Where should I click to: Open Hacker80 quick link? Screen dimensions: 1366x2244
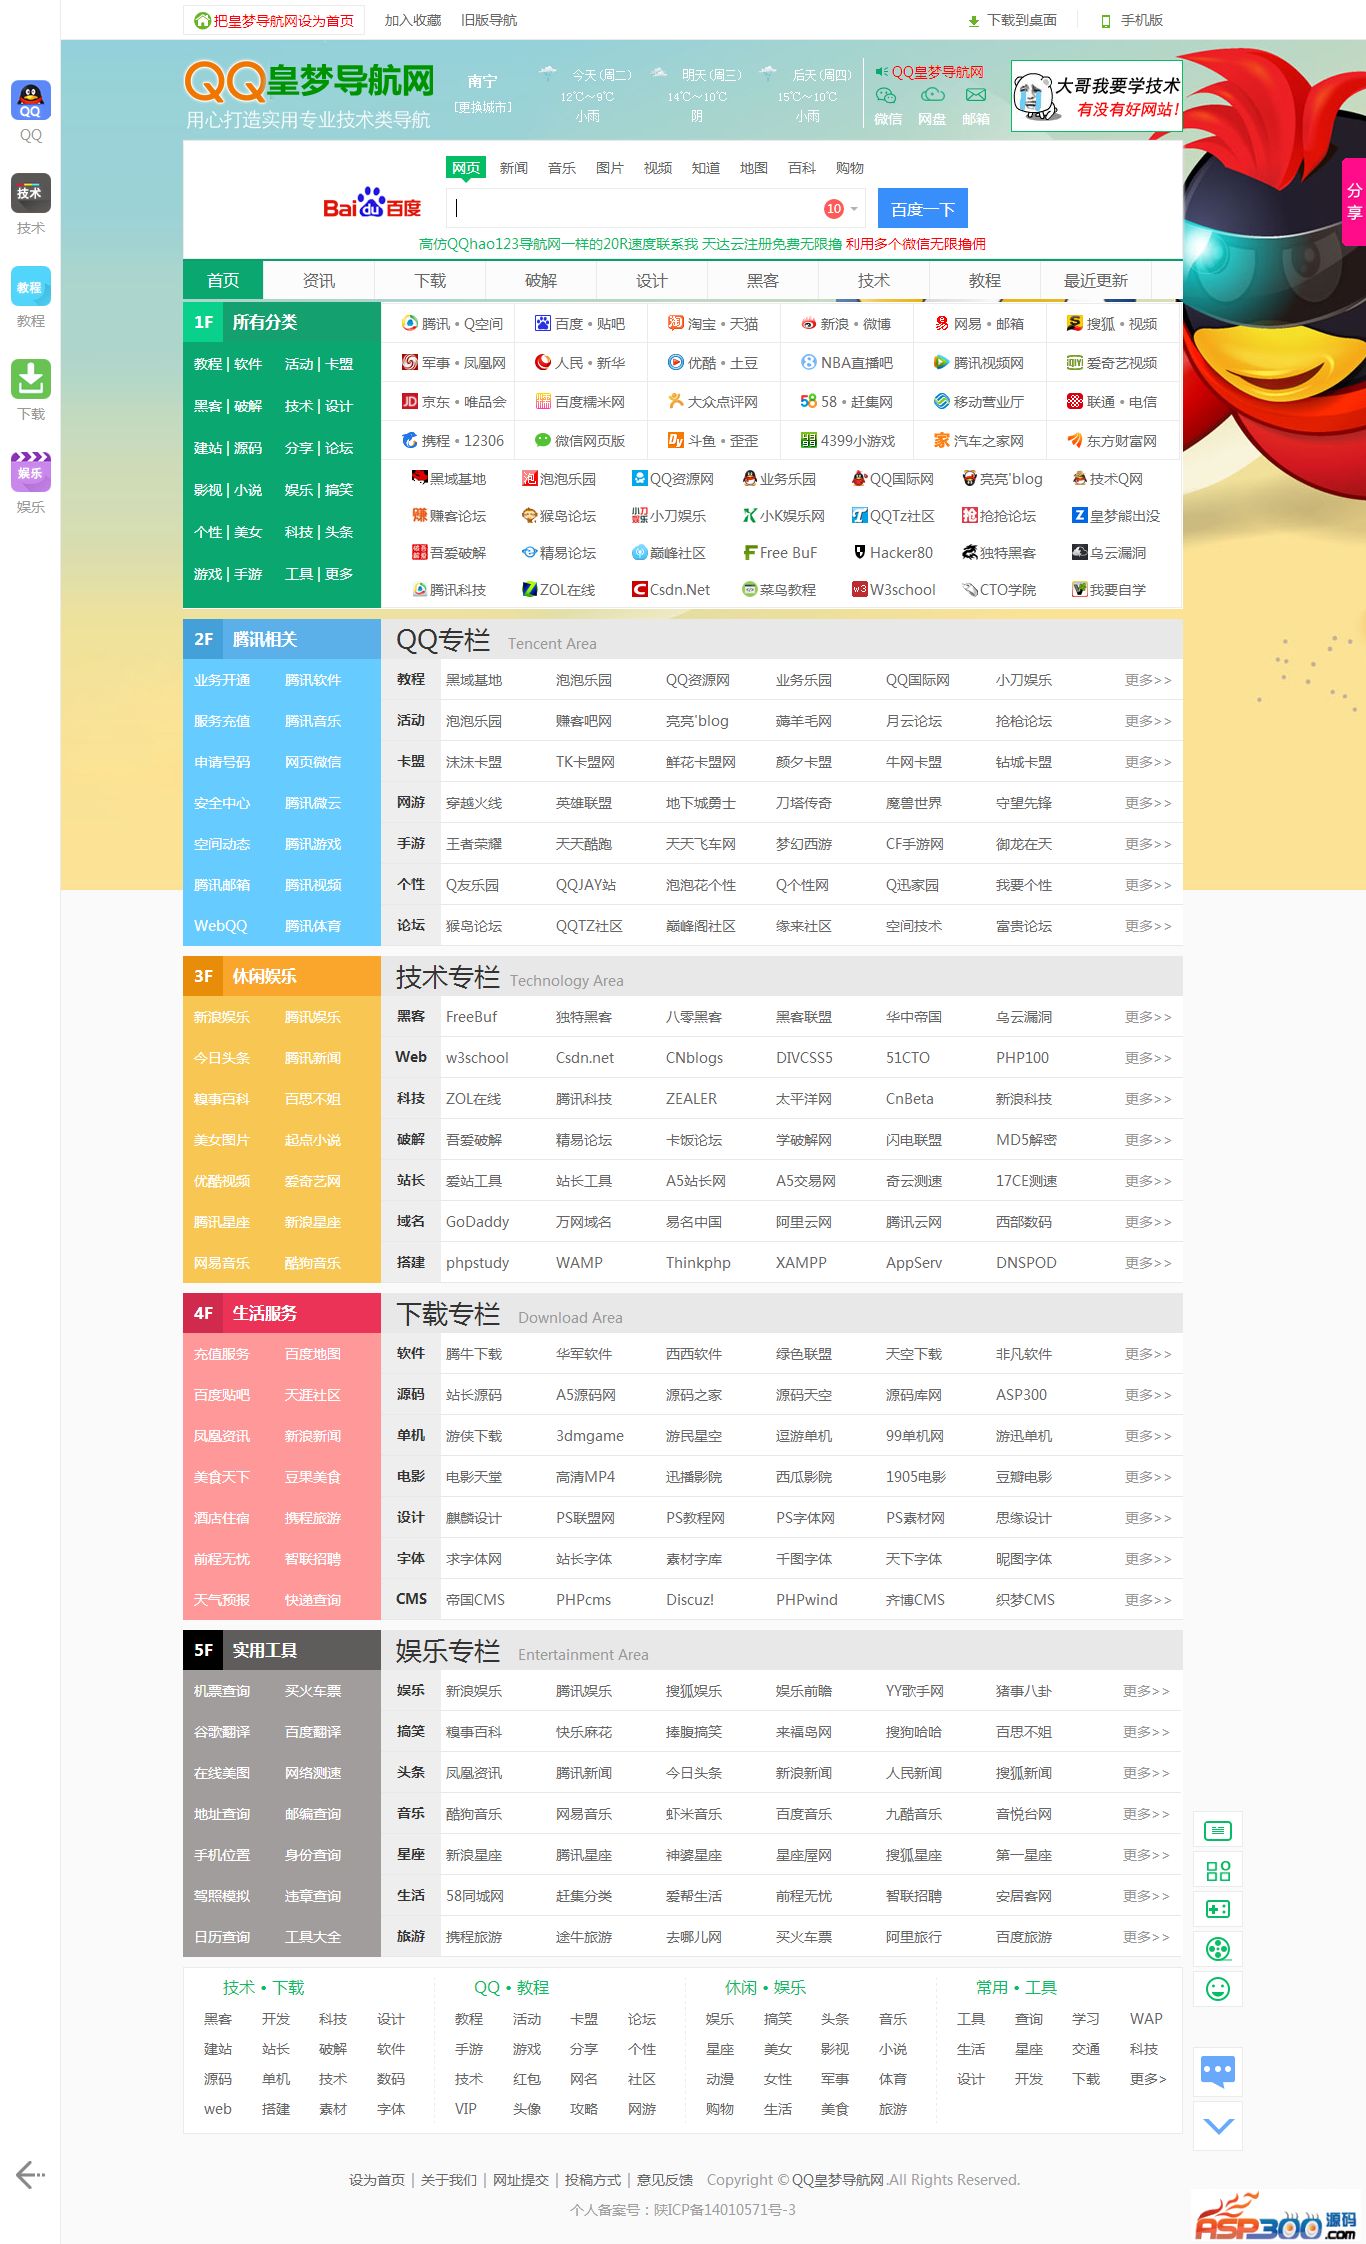pyautogui.click(x=892, y=553)
